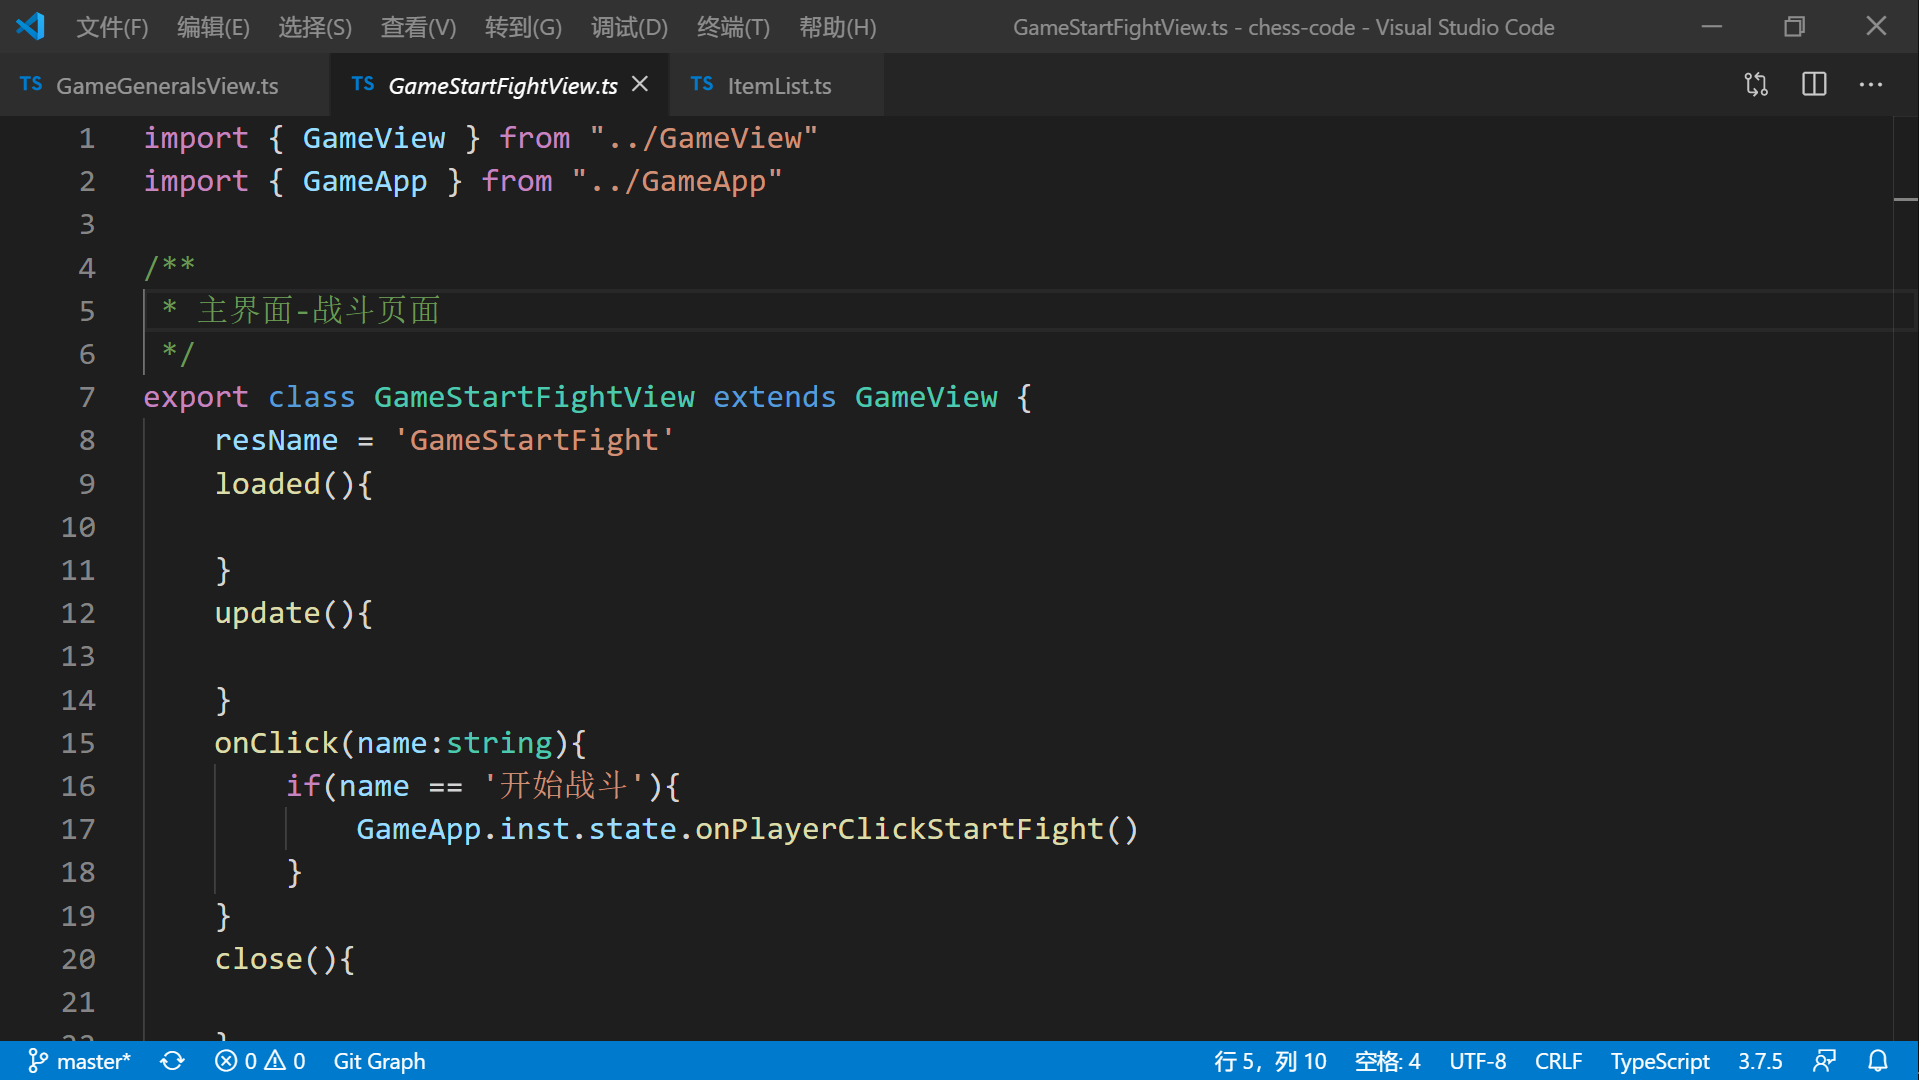Change end of line sequence CRLF
Screen dimensions: 1919x1080
coord(1558,1061)
